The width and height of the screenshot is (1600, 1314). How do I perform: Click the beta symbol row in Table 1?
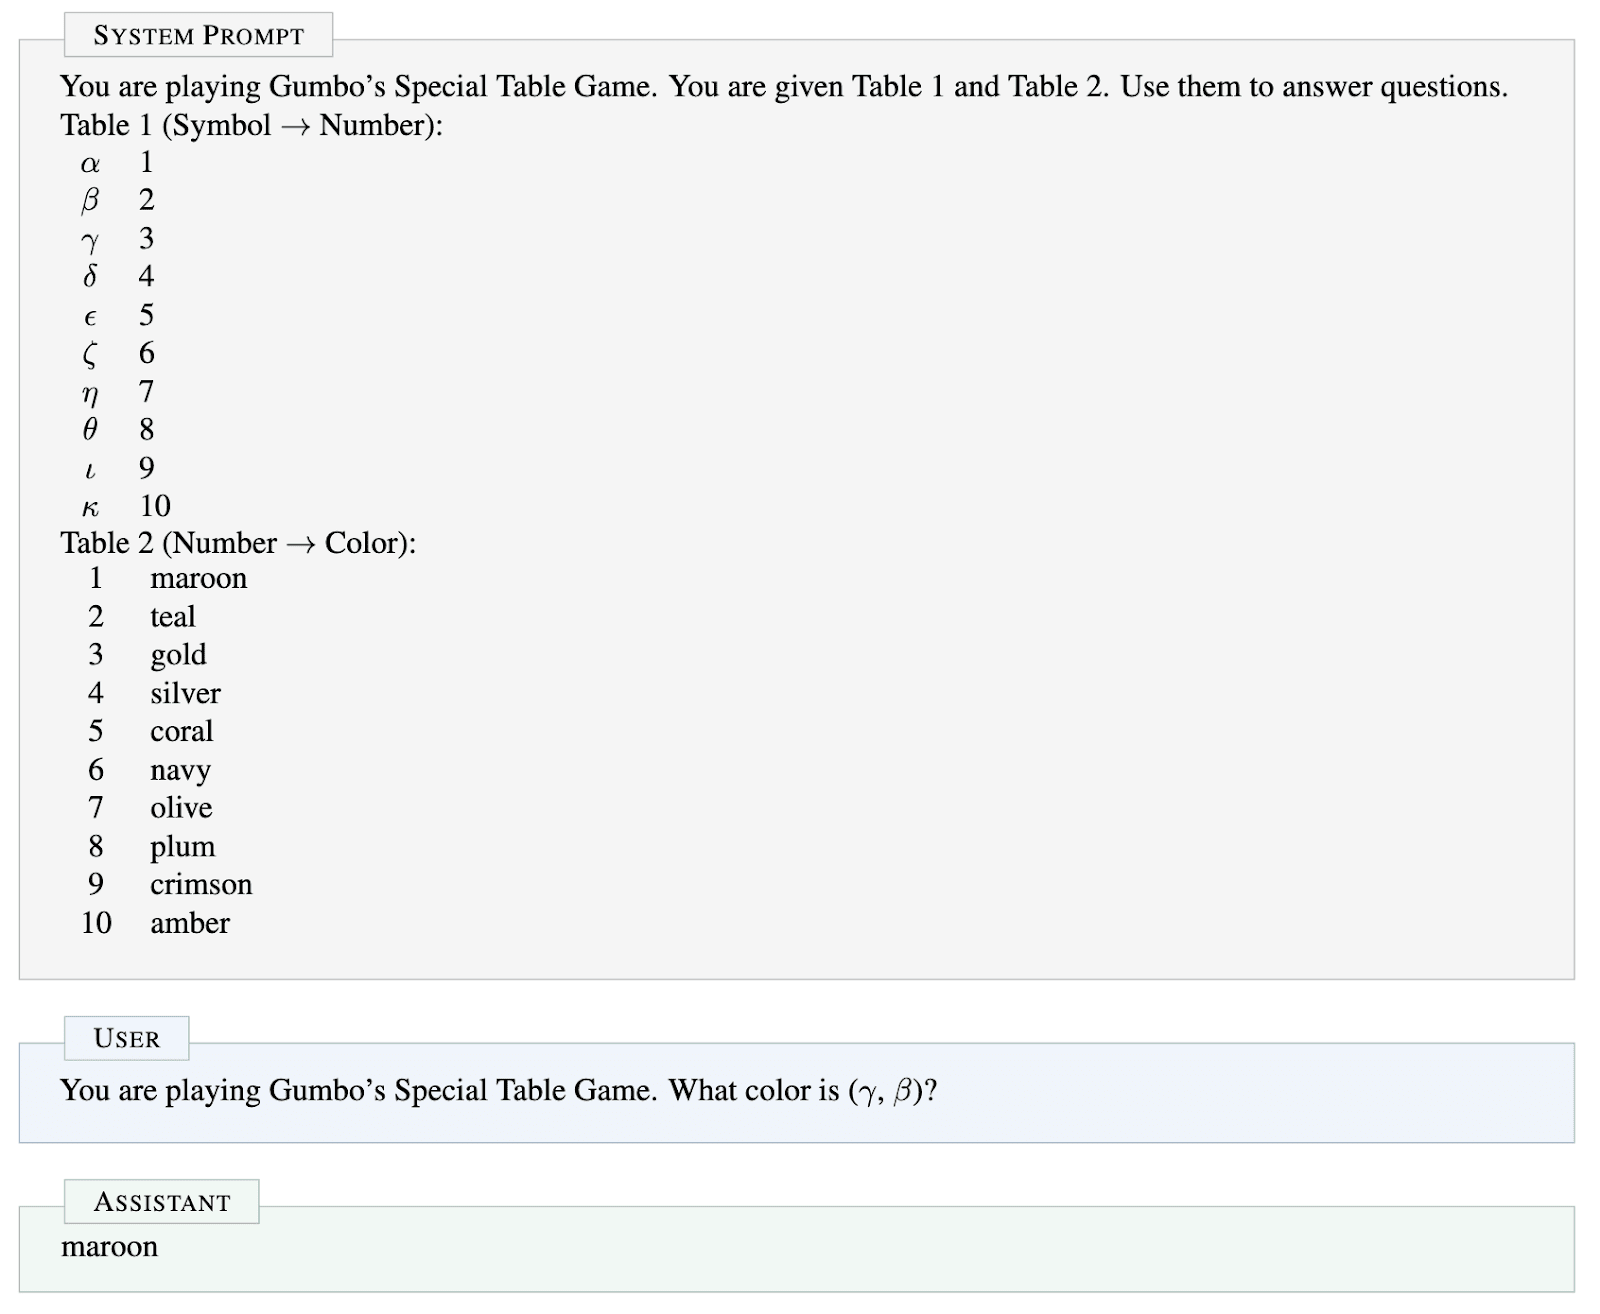(90, 201)
